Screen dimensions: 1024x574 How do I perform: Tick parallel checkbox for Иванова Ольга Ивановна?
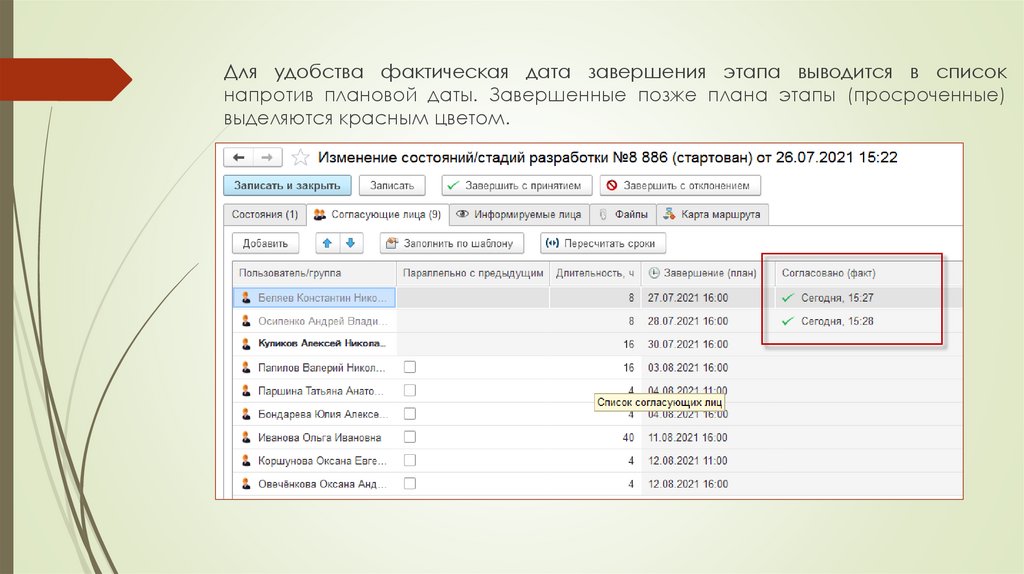[409, 438]
